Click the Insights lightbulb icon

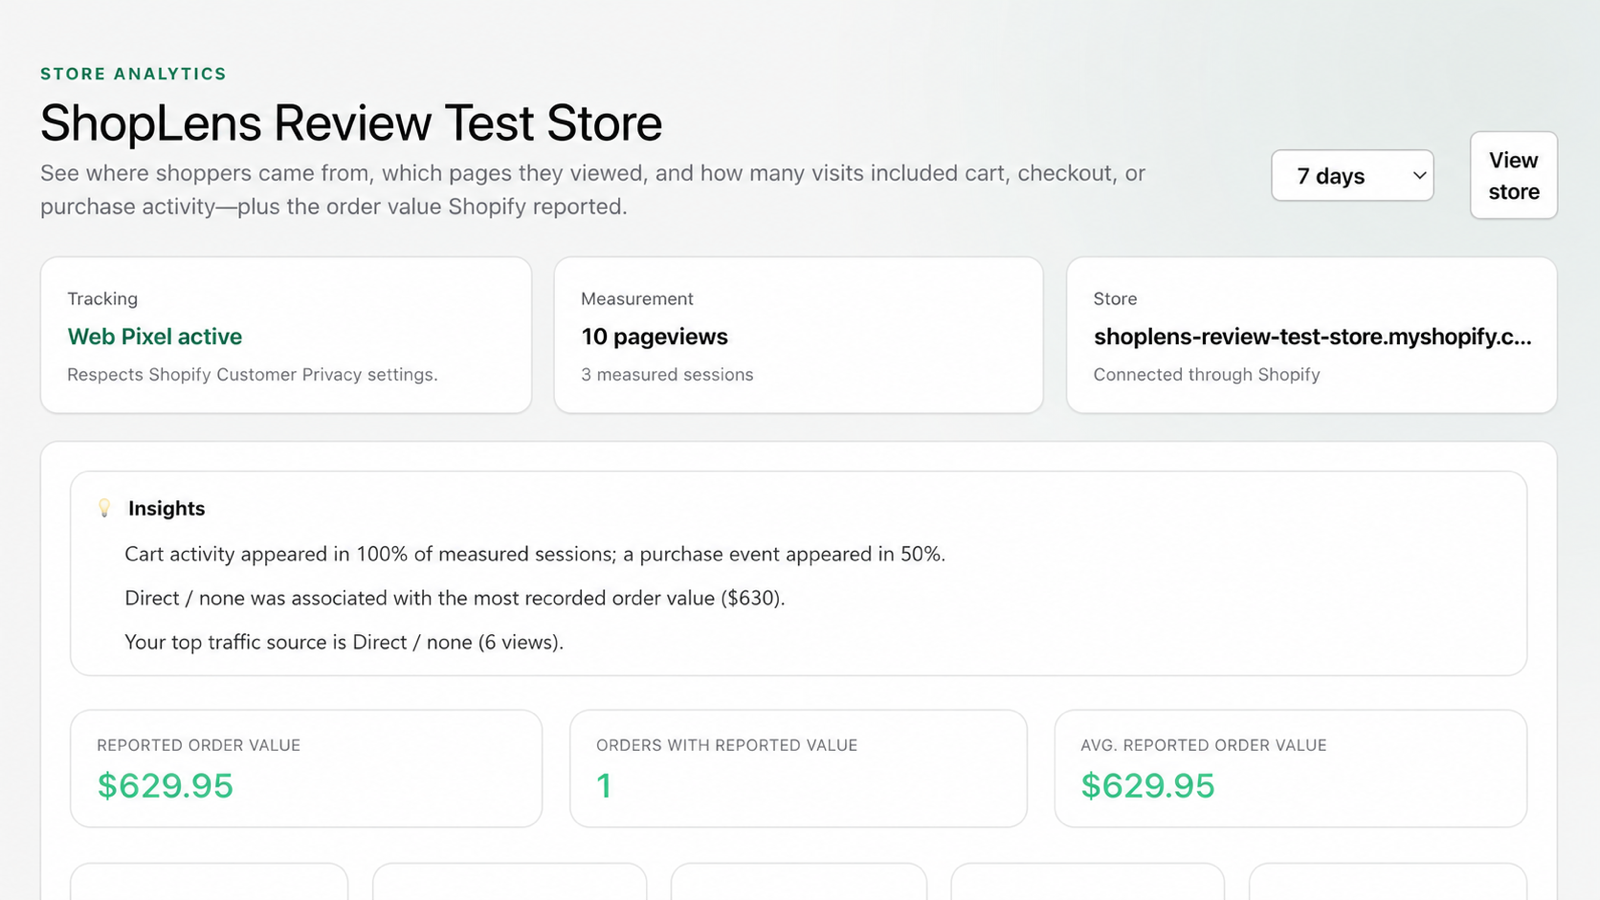coord(104,508)
